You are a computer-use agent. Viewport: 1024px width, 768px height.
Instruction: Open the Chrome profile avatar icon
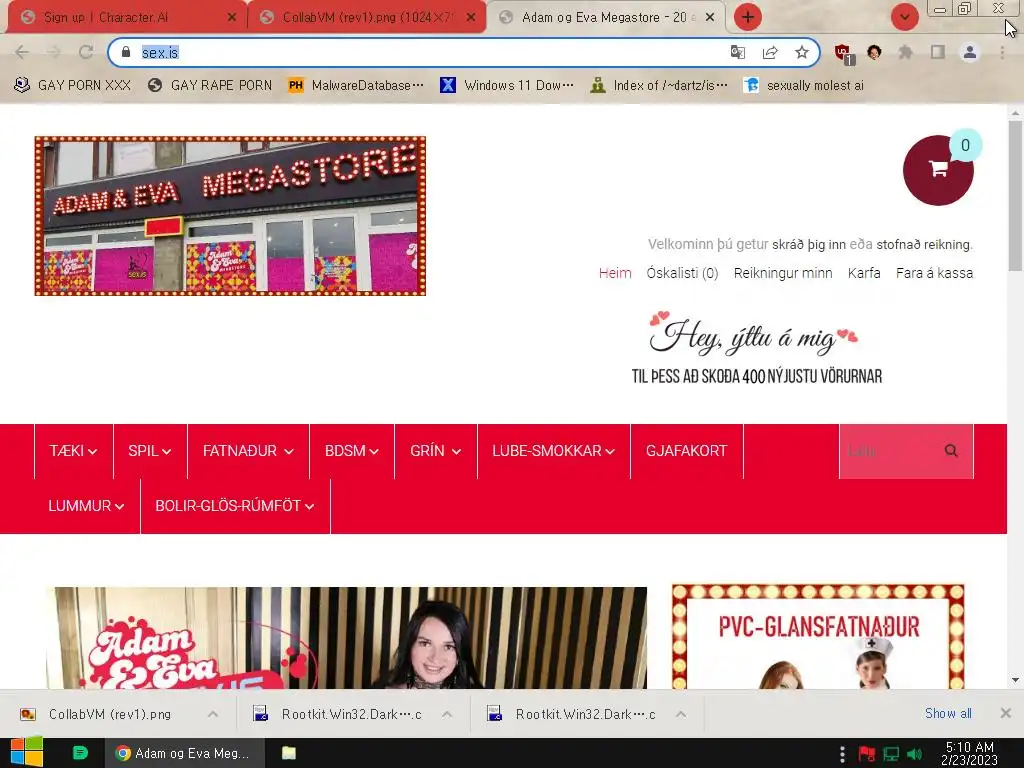point(970,52)
